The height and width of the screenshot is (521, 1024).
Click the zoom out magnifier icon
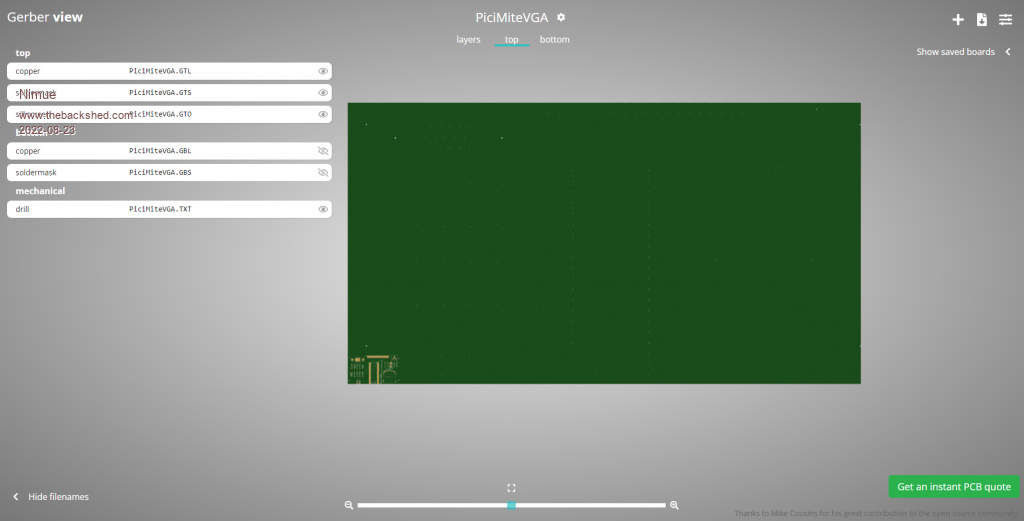(349, 505)
